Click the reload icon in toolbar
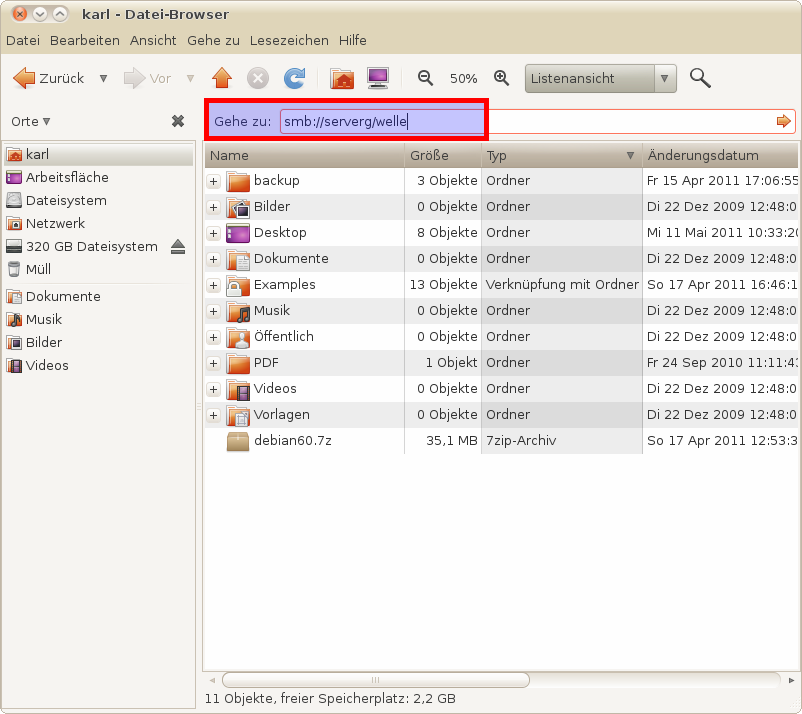802x714 pixels. [x=294, y=78]
